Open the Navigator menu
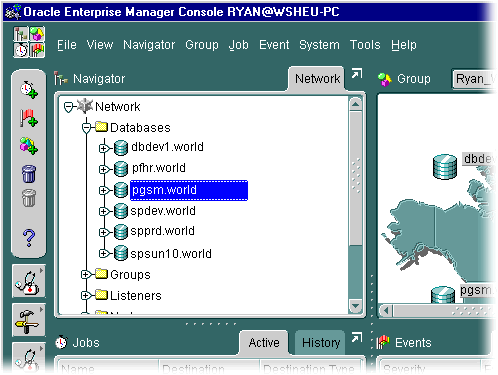This screenshot has width=498, height=375. pyautogui.click(x=149, y=45)
